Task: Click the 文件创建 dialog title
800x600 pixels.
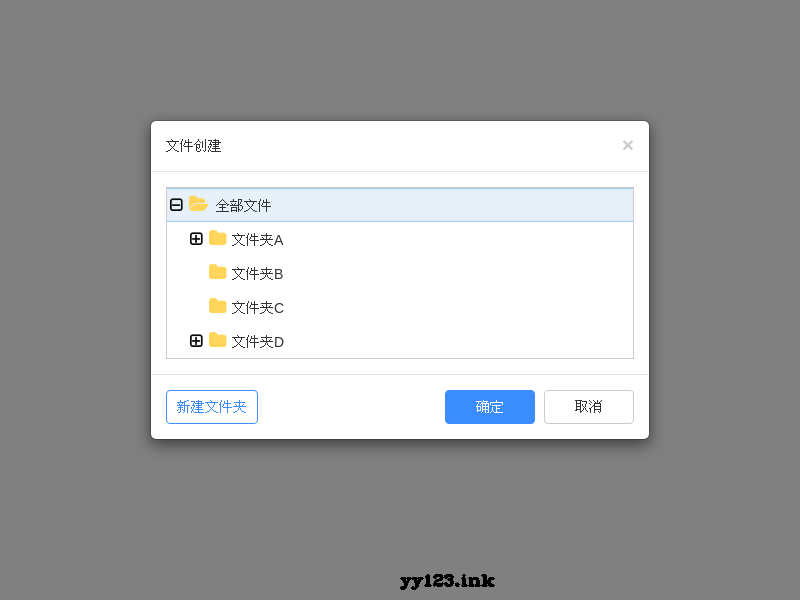Action: coord(193,145)
